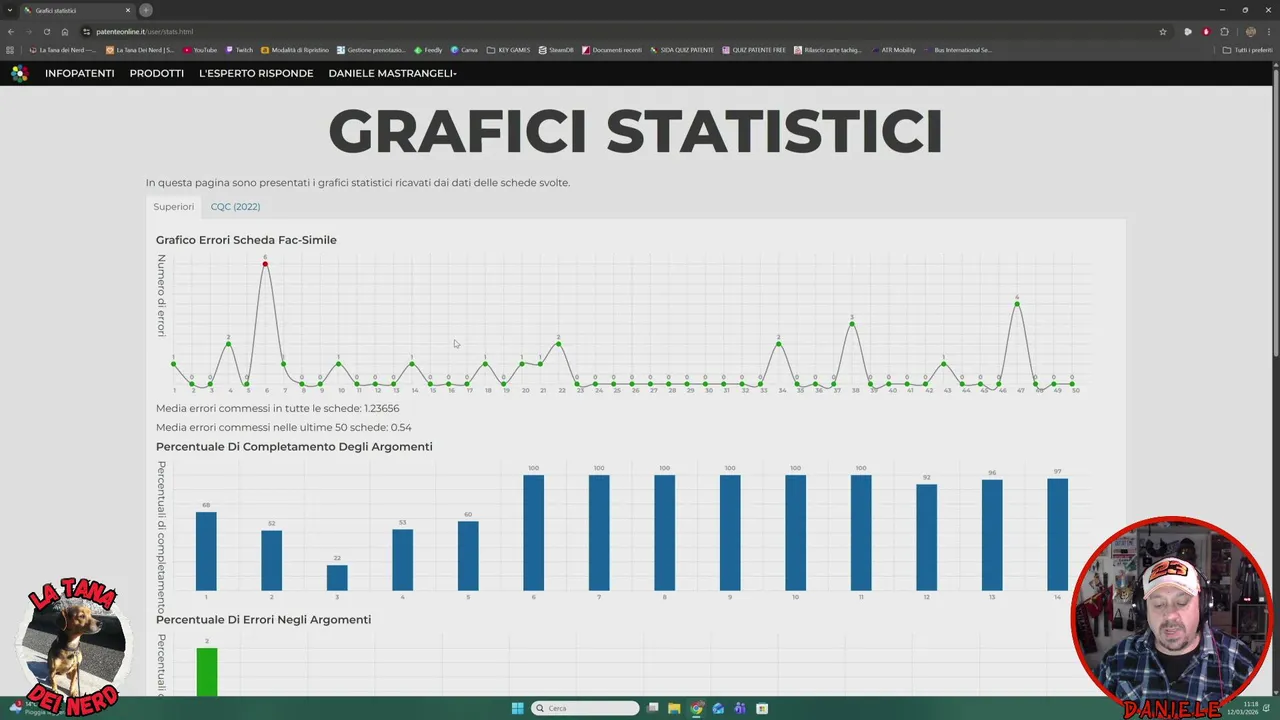This screenshot has width=1280, height=720.
Task: Open the DANIELE MASTRANGELI user menu
Action: click(x=392, y=73)
